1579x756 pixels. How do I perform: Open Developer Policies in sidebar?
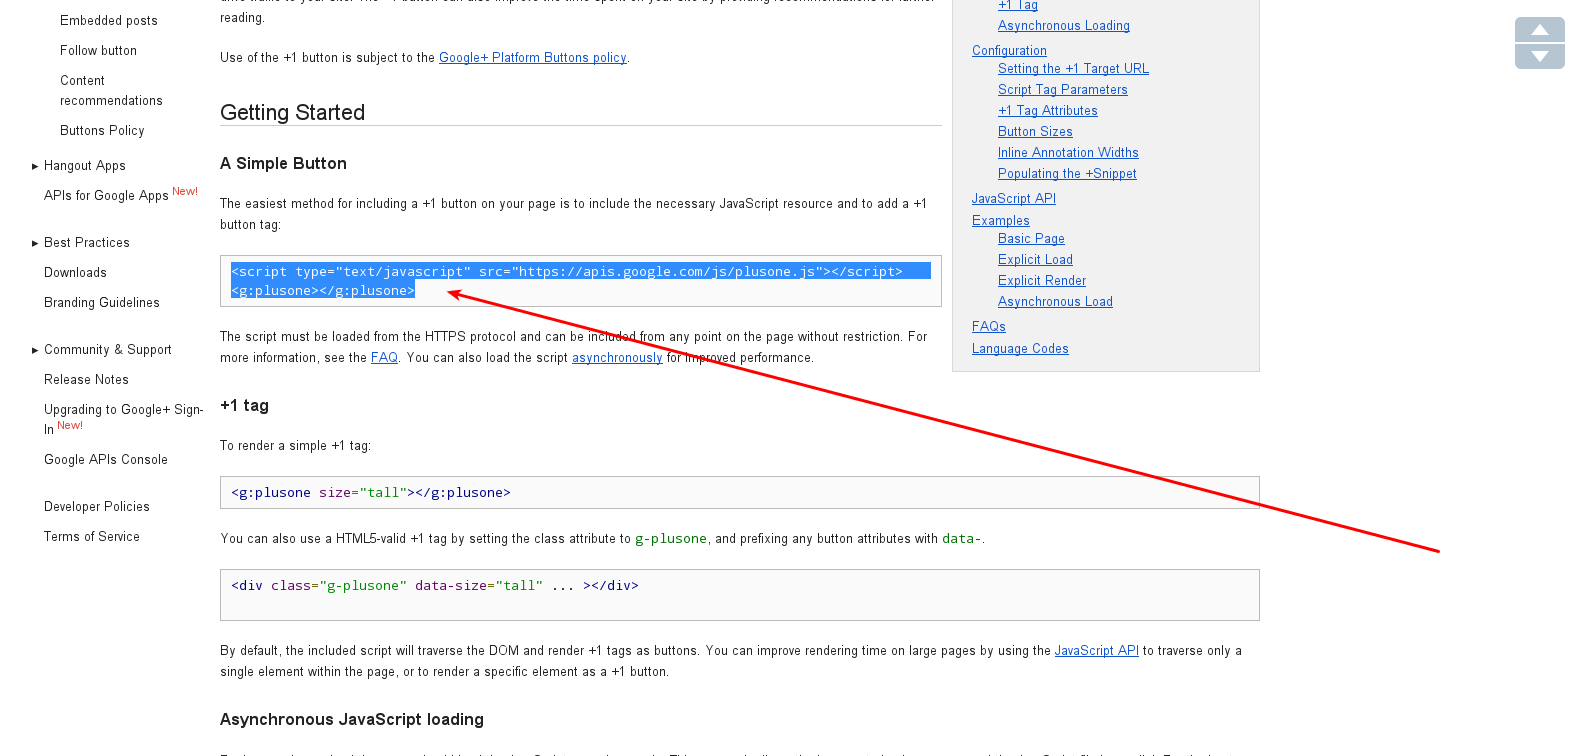[x=97, y=507]
